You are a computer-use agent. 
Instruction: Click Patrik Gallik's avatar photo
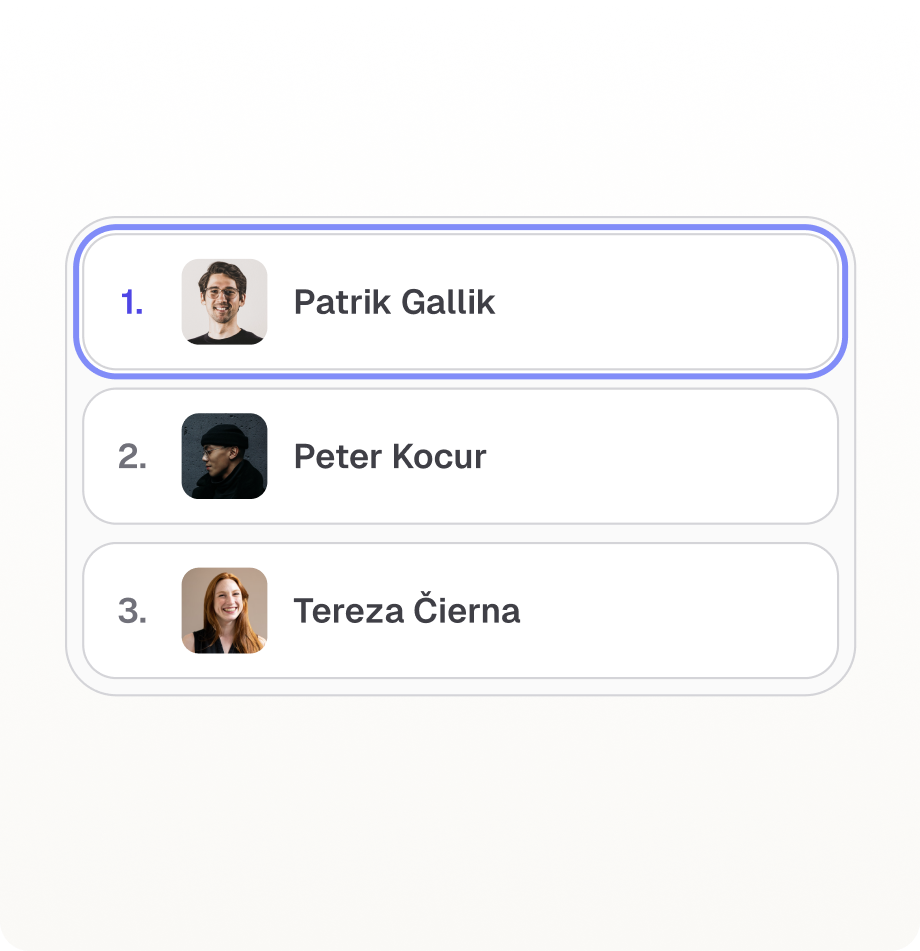(224, 302)
